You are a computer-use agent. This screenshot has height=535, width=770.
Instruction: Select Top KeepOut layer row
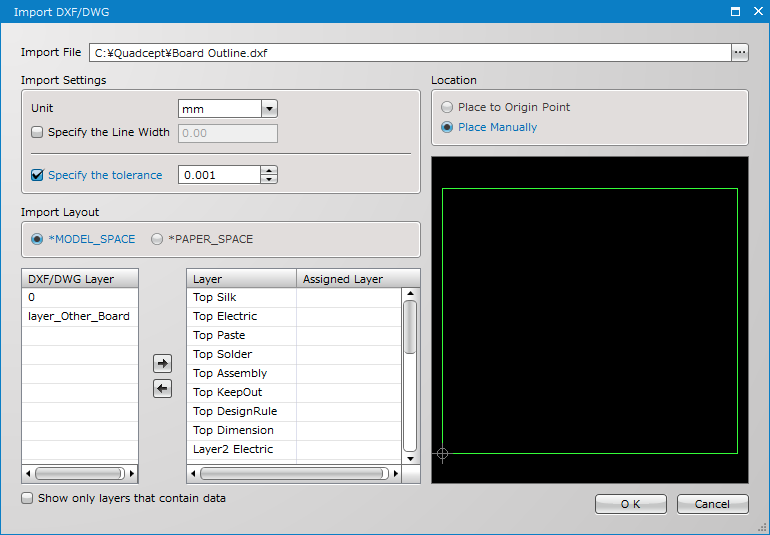(x=295, y=393)
